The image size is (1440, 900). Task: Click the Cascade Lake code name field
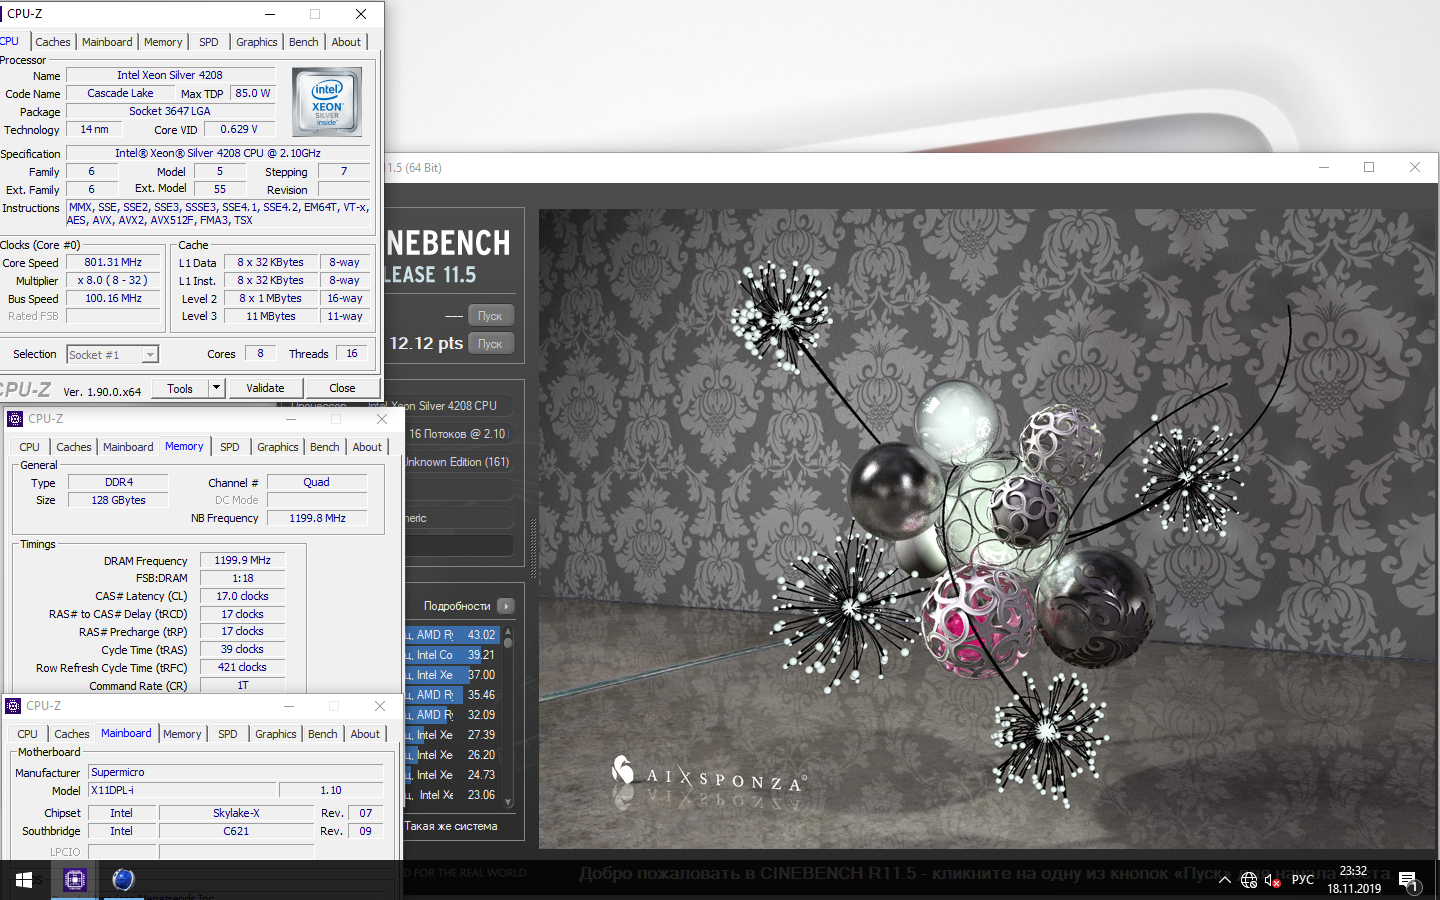coord(120,93)
